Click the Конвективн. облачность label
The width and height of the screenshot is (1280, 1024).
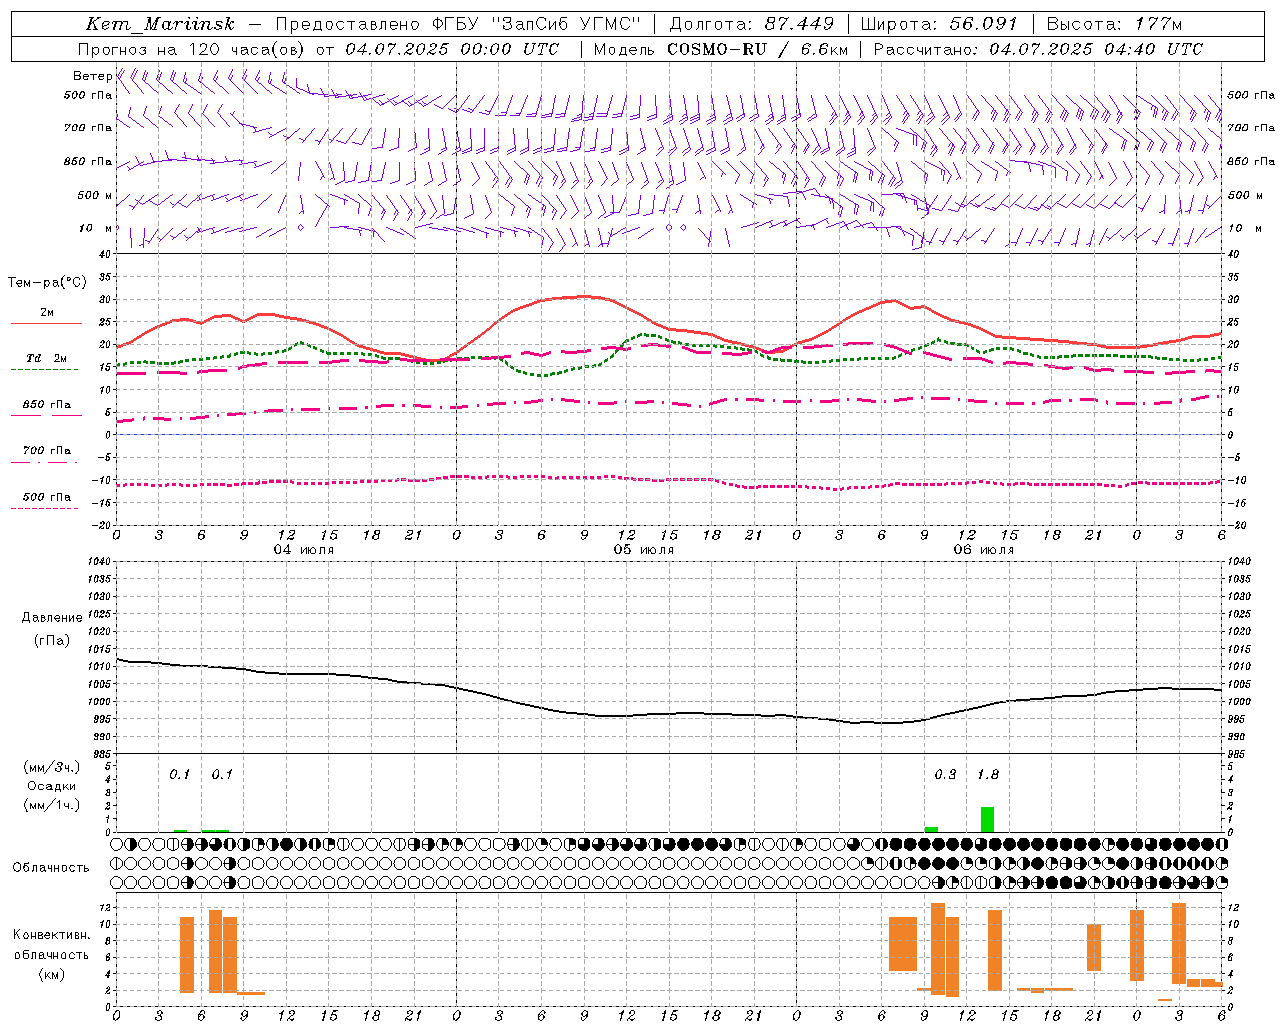51,945
